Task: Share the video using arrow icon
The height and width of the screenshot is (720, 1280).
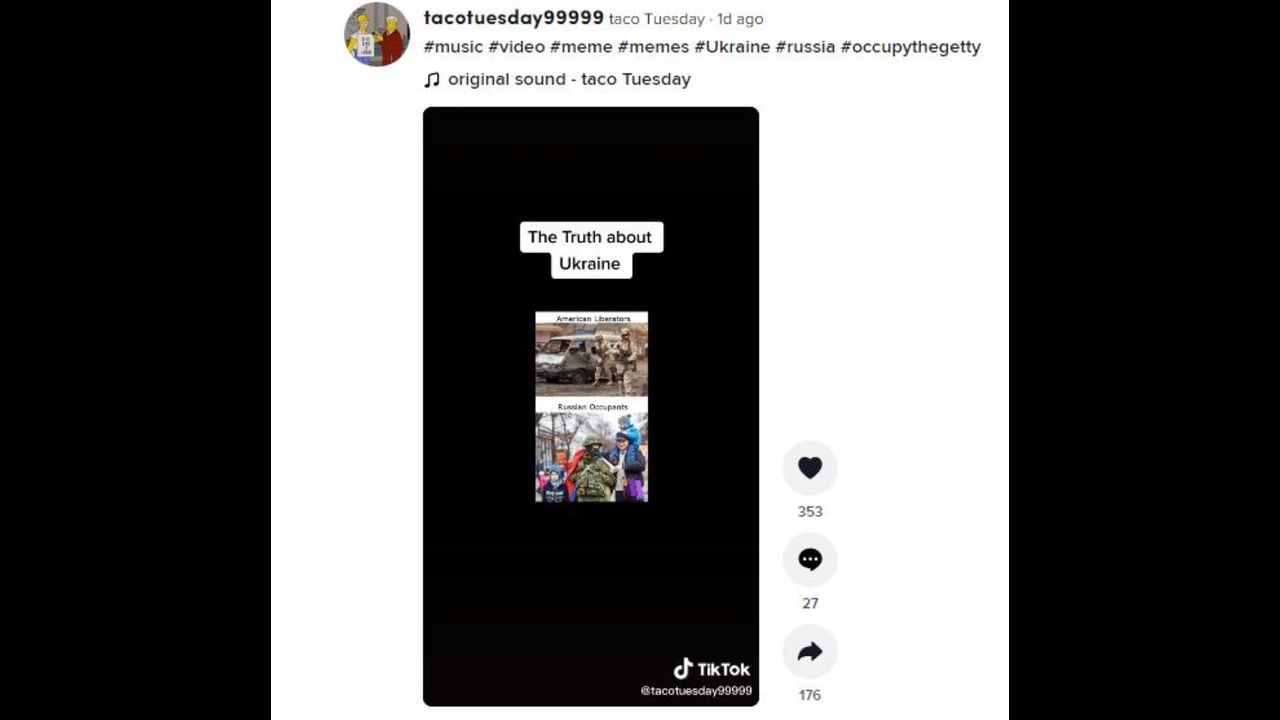Action: [x=810, y=652]
